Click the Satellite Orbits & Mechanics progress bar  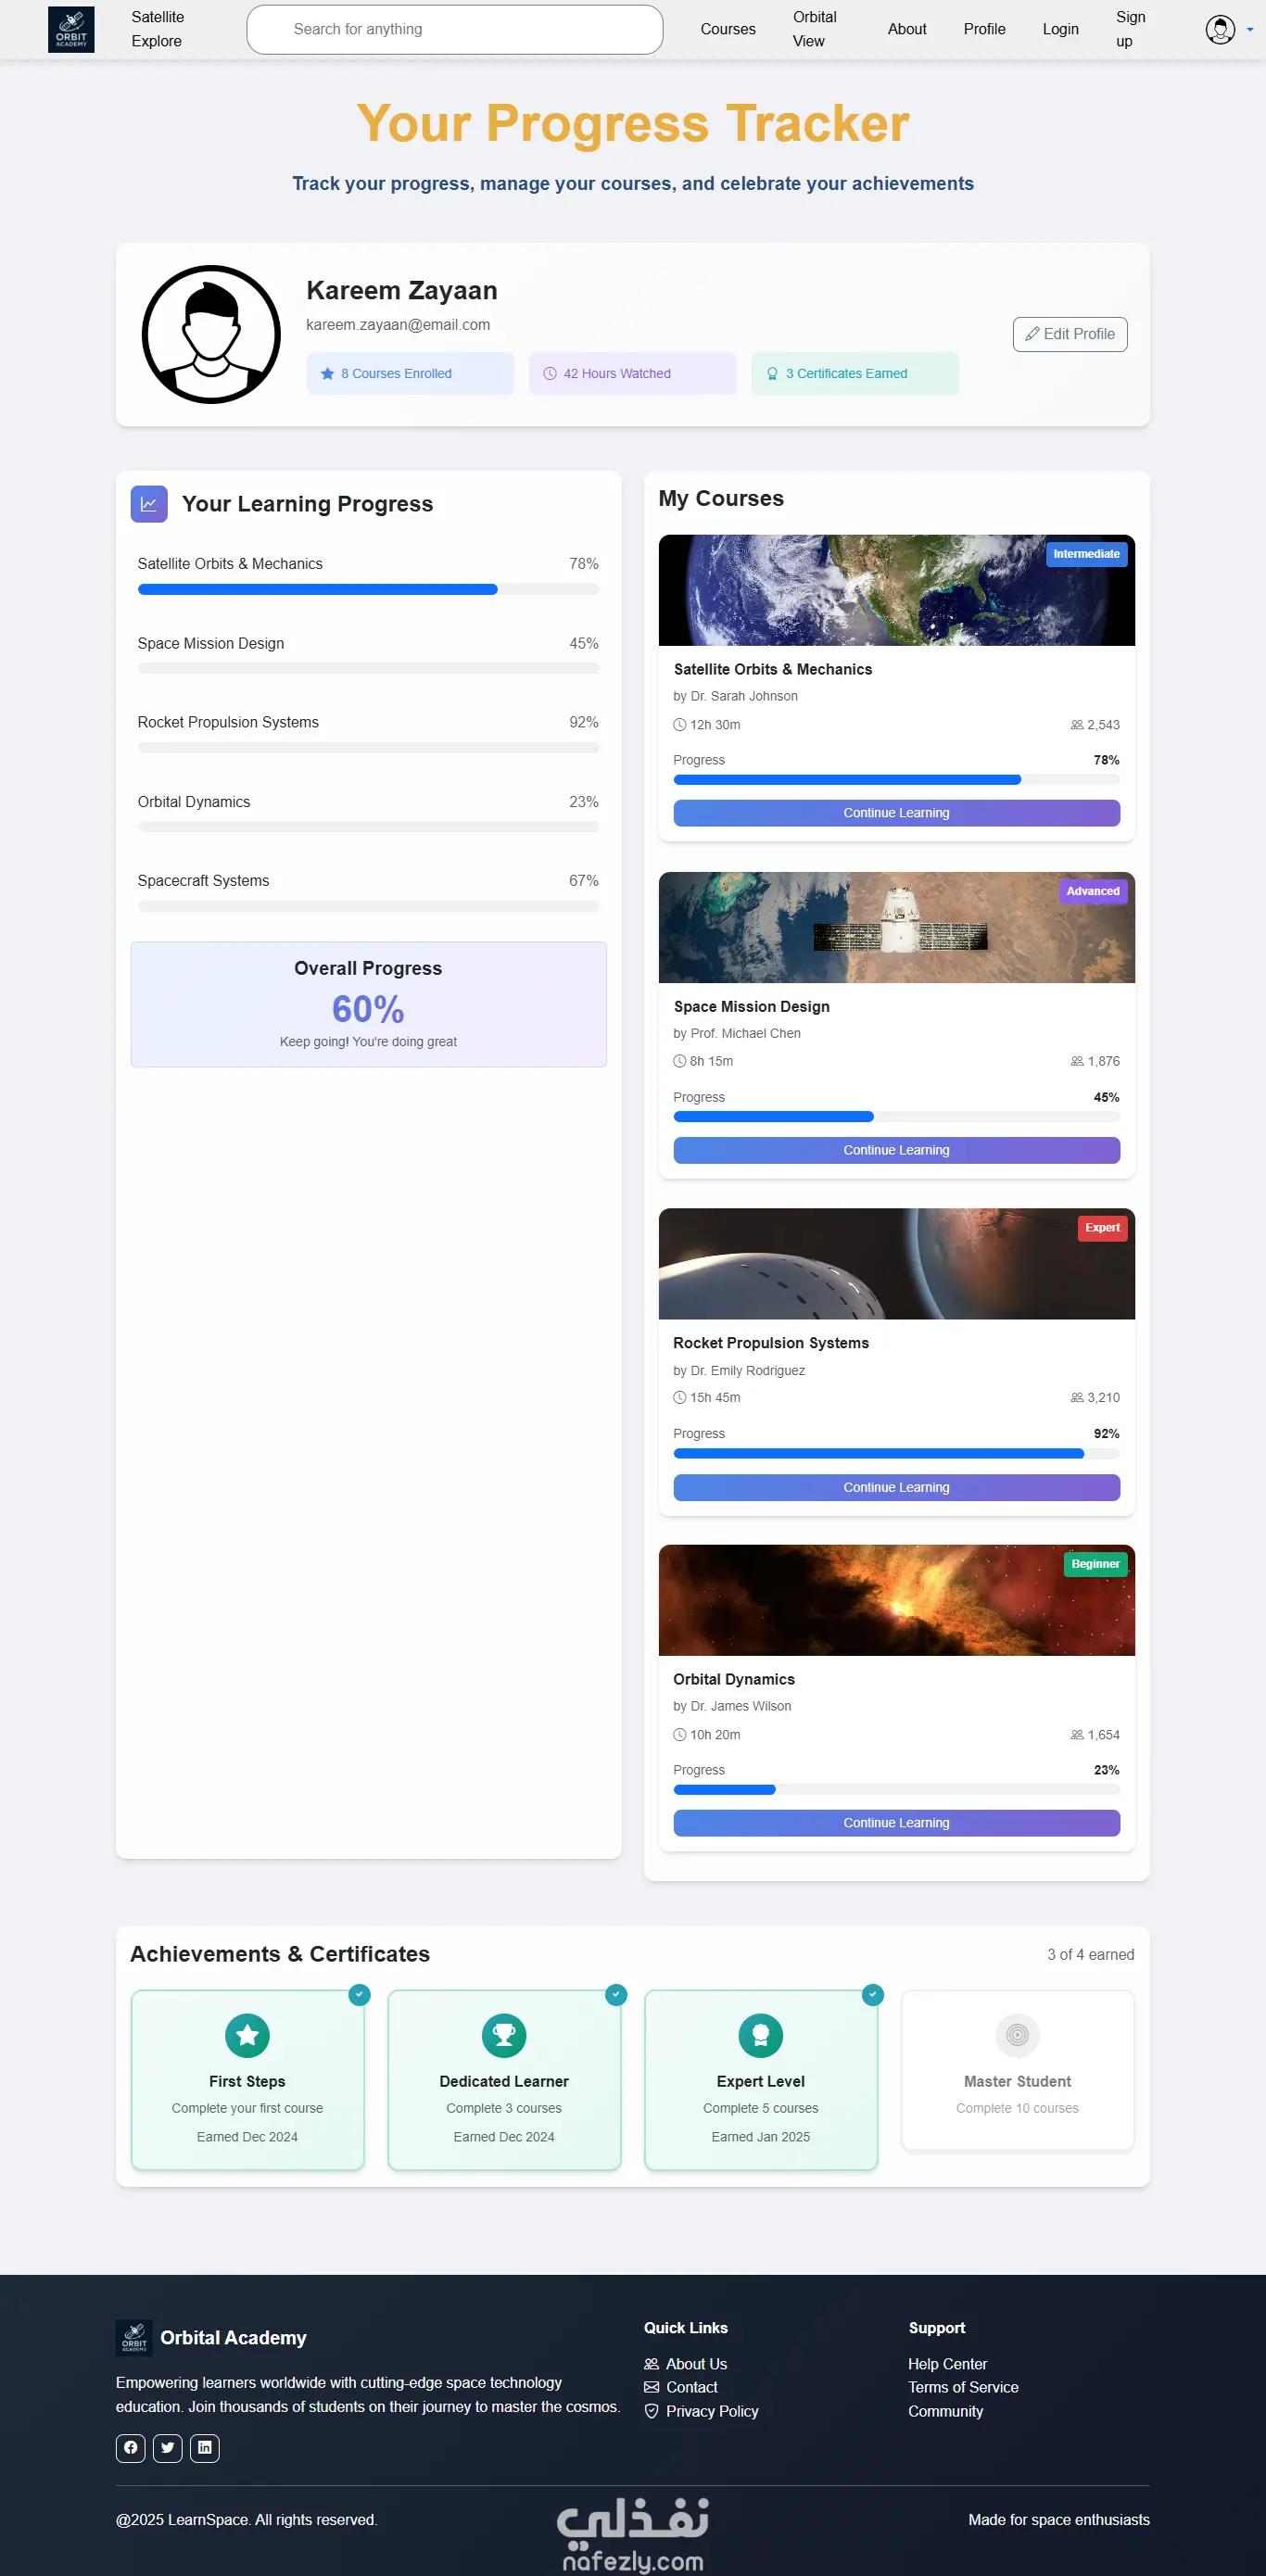368,590
